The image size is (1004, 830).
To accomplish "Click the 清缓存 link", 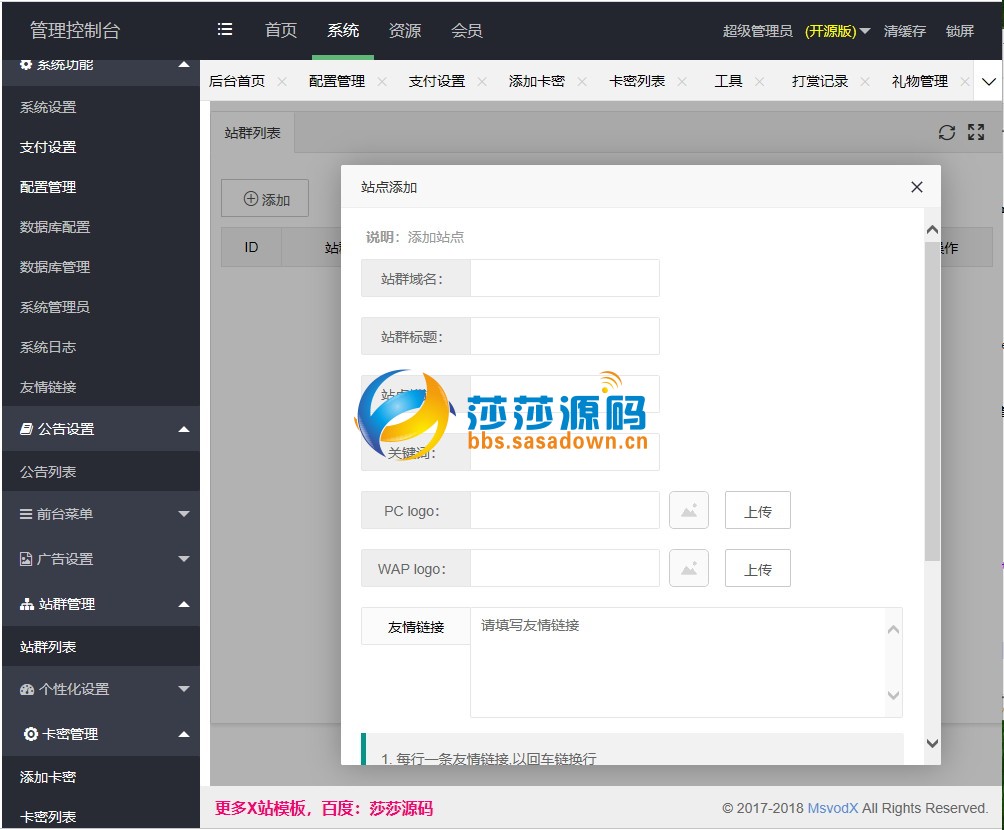I will [904, 31].
